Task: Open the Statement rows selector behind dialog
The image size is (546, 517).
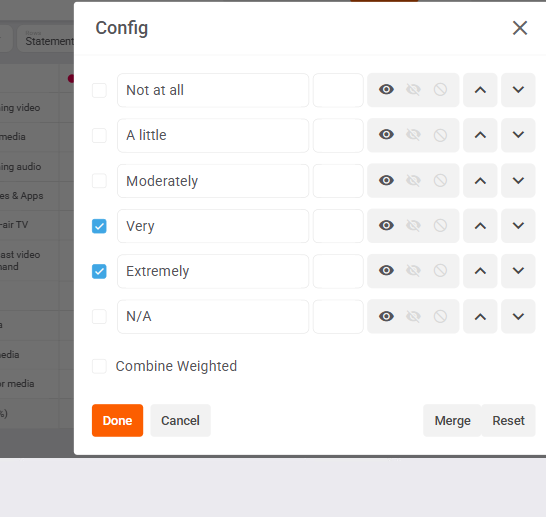Action: tap(46, 39)
